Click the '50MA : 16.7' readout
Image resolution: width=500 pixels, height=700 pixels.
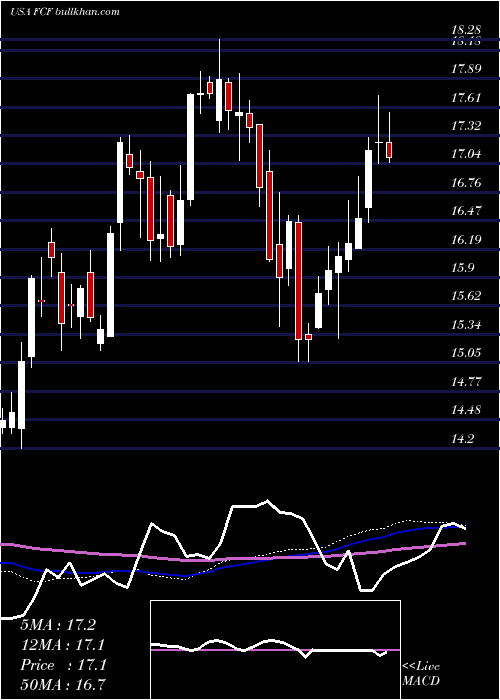click(x=63, y=684)
